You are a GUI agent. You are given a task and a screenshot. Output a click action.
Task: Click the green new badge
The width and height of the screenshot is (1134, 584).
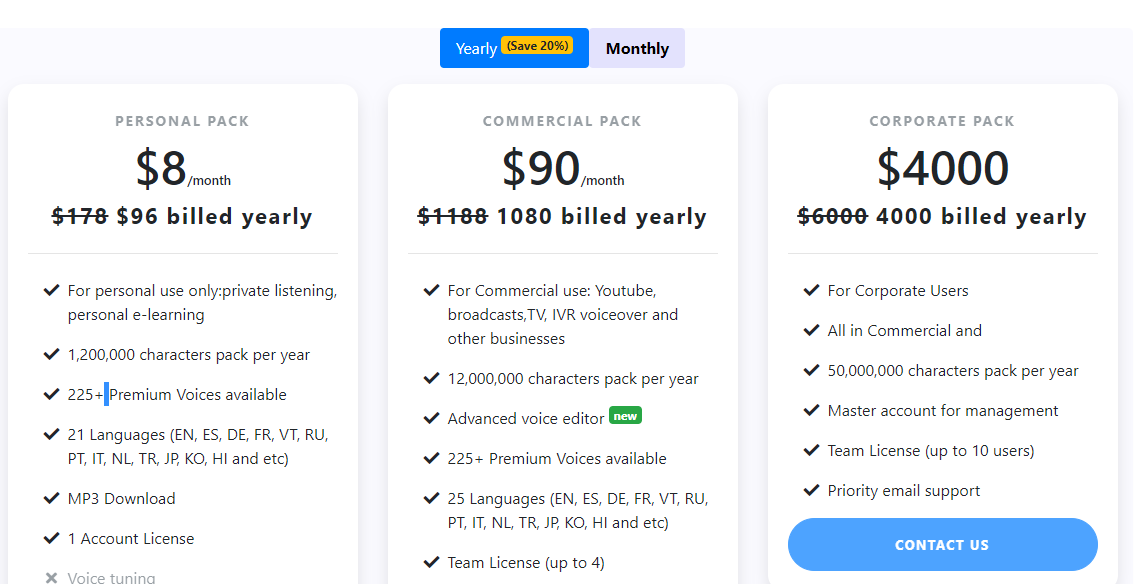coord(625,415)
